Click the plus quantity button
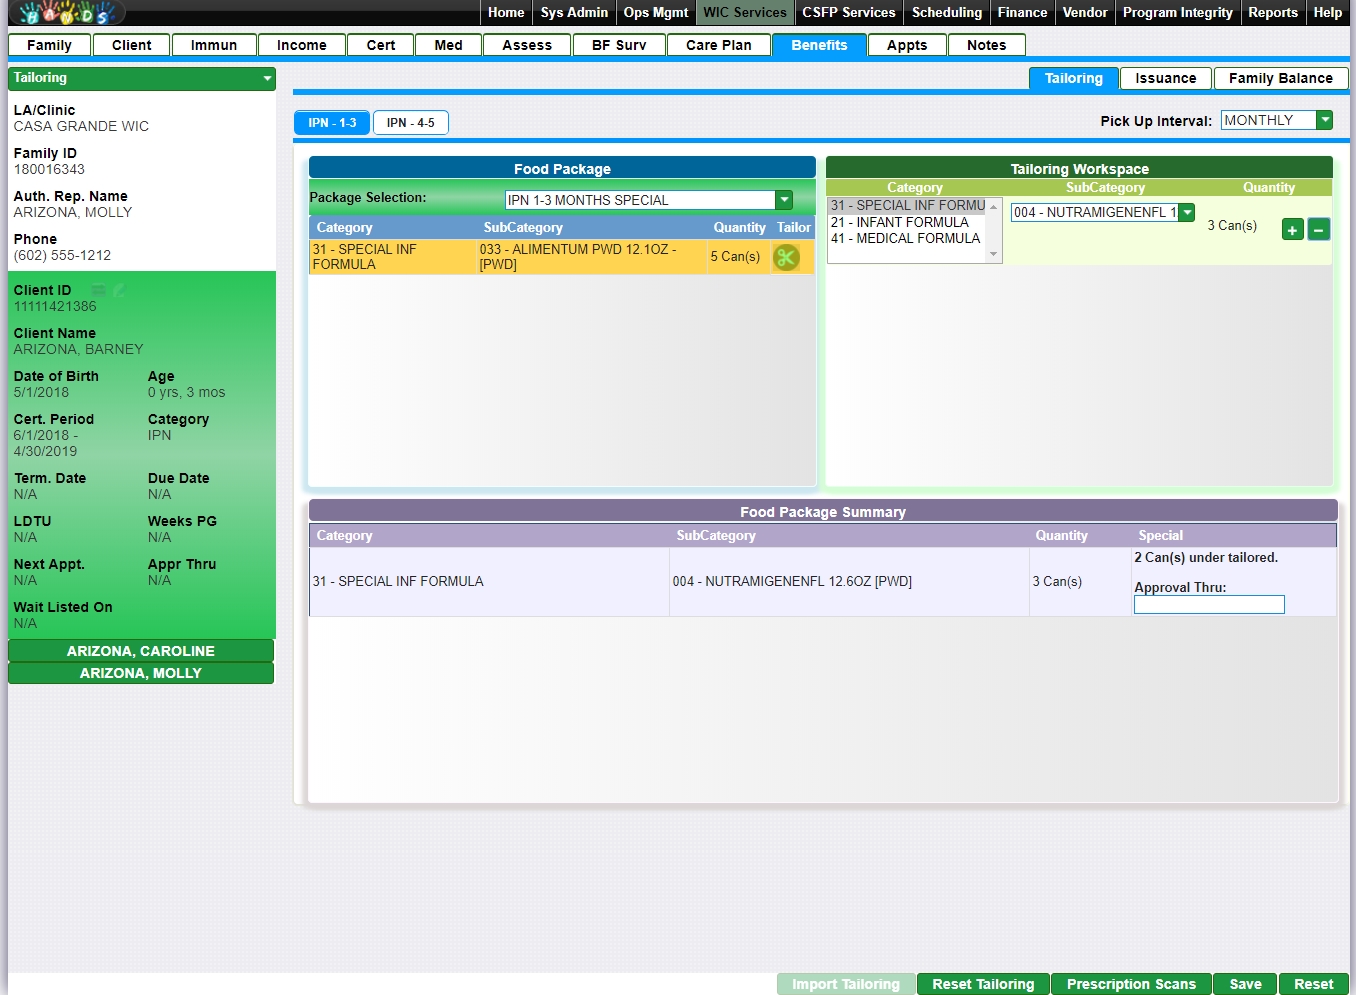Image resolution: width=1356 pixels, height=995 pixels. pos(1292,230)
